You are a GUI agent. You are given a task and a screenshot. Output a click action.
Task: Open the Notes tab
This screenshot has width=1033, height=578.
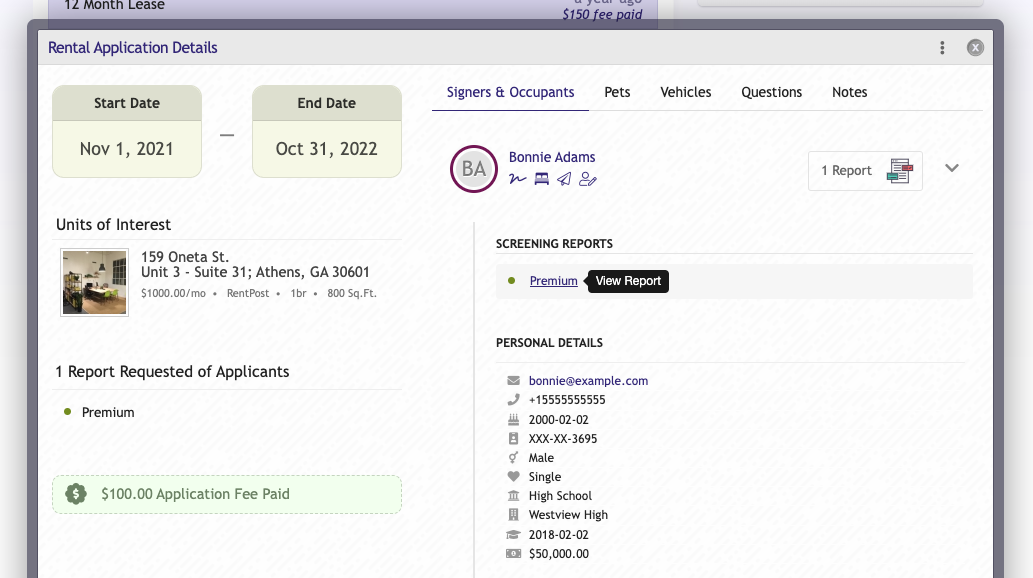pos(849,92)
